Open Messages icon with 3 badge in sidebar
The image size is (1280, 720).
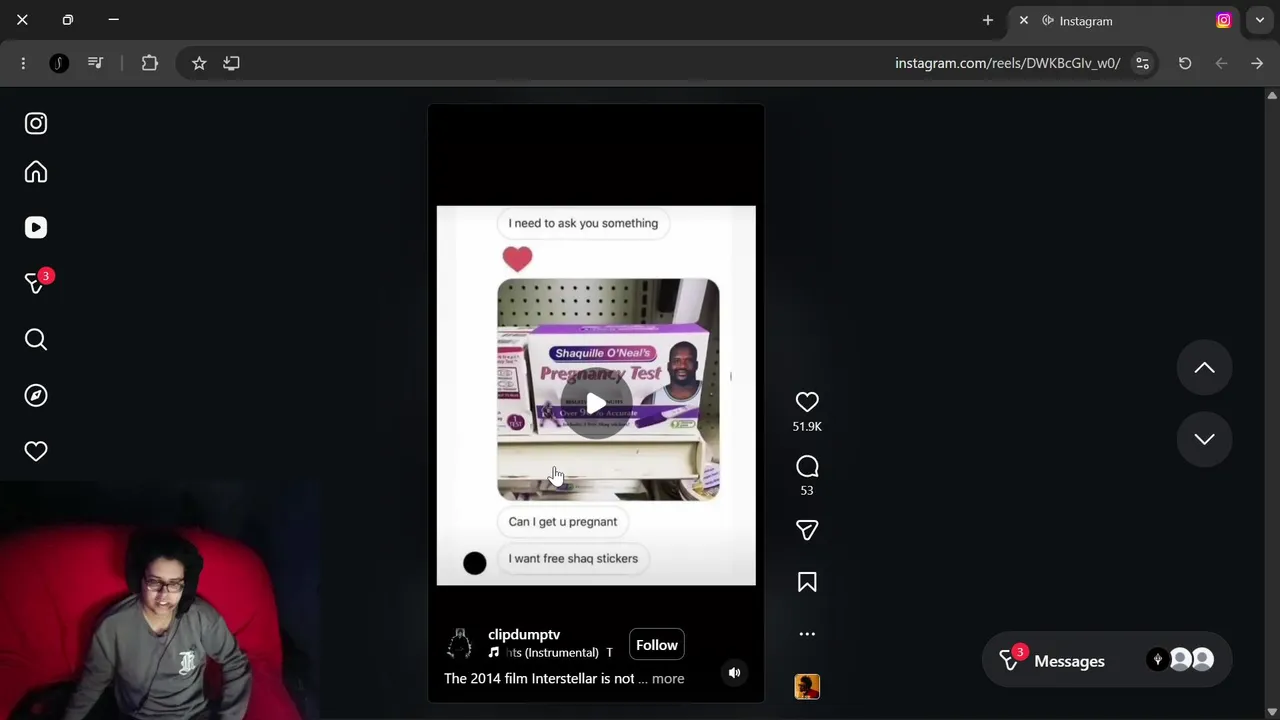pos(36,283)
